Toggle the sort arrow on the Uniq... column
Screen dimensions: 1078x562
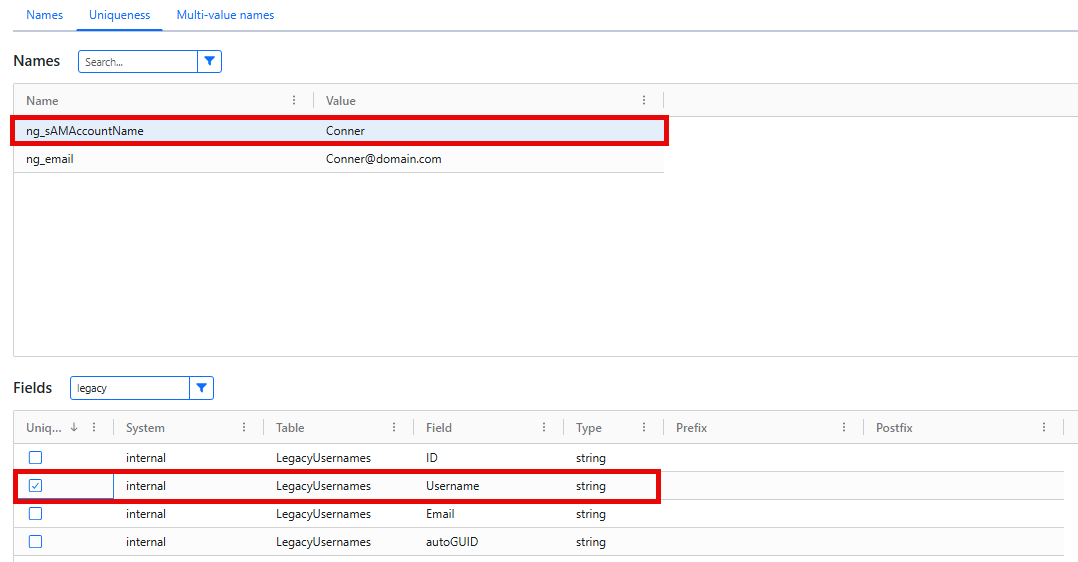pyautogui.click(x=74, y=427)
